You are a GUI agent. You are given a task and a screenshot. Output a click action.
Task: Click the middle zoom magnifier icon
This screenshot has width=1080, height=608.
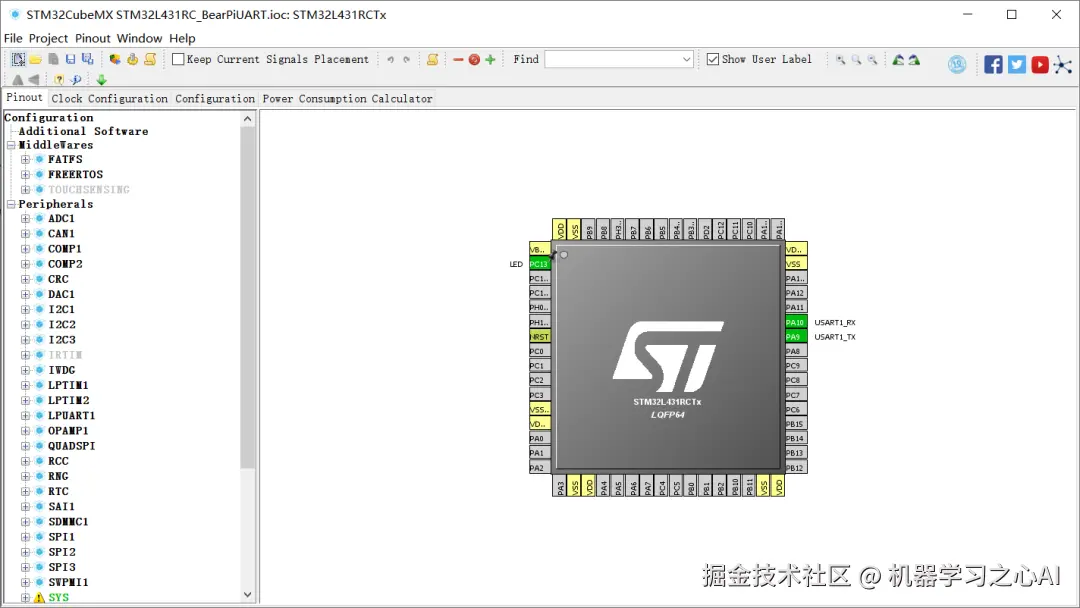pyautogui.click(x=856, y=60)
